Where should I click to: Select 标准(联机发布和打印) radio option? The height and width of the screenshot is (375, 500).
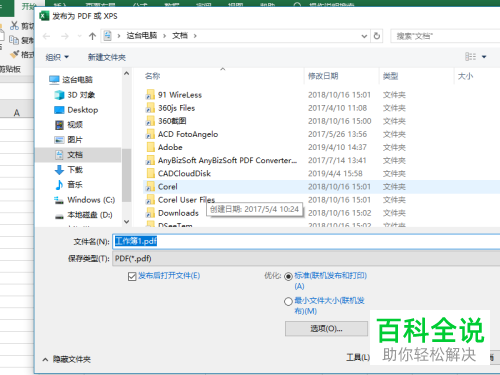point(288,276)
